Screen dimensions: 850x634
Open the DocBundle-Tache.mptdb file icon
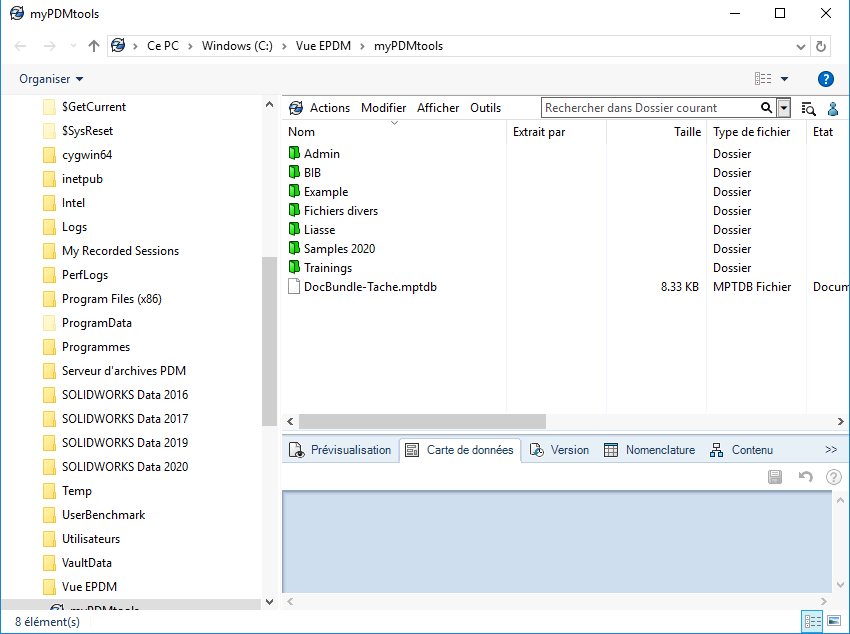pyautogui.click(x=294, y=287)
